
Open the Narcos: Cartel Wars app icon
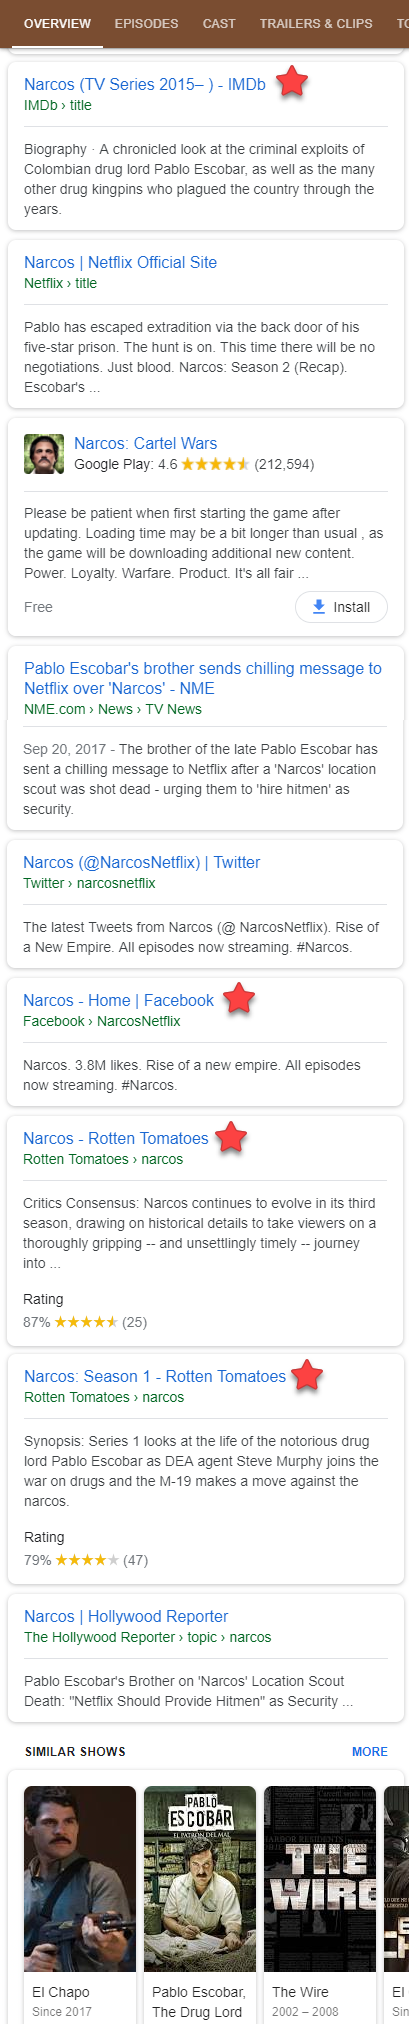pos(44,454)
